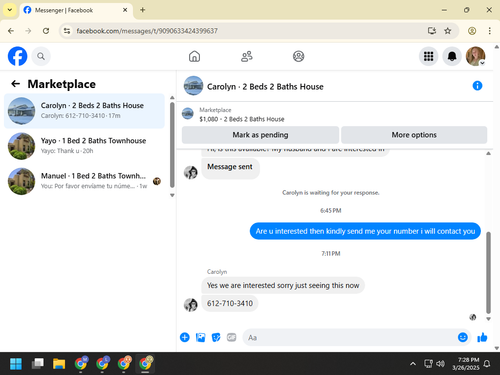
Task: Open Task View on taskbar
Action: (38, 364)
